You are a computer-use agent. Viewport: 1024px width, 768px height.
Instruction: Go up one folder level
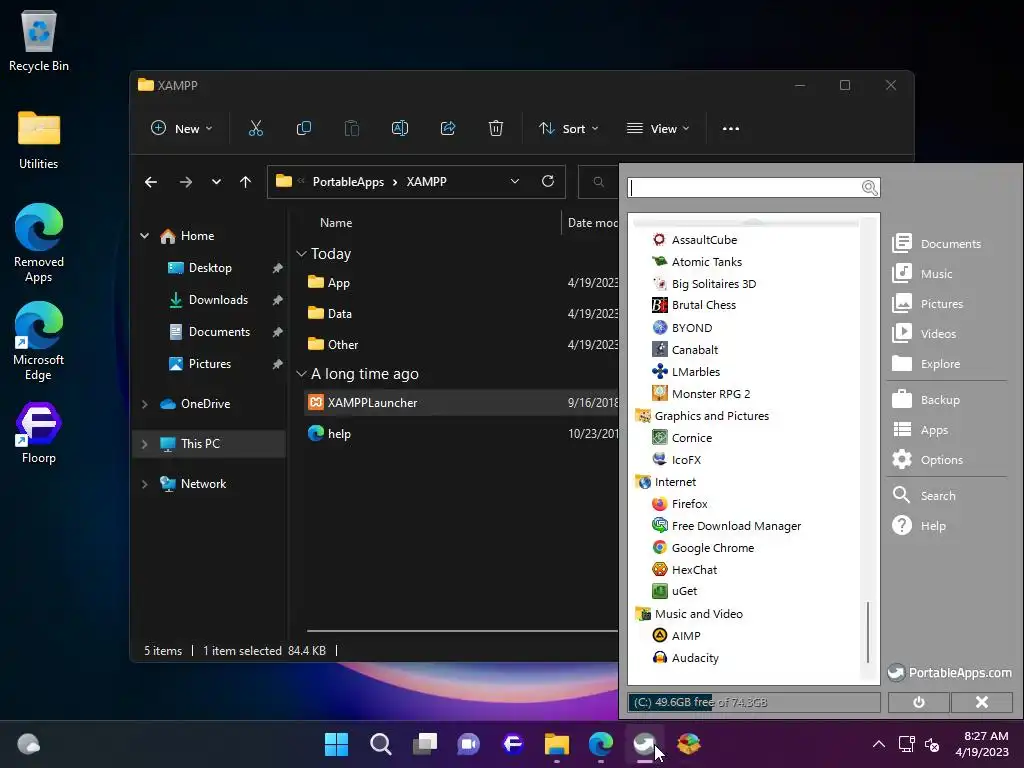(x=246, y=182)
